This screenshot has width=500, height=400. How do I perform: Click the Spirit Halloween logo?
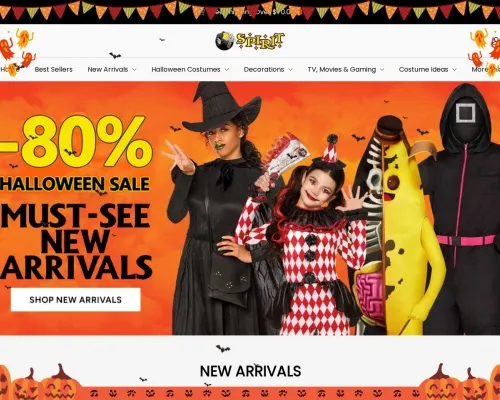(x=250, y=41)
